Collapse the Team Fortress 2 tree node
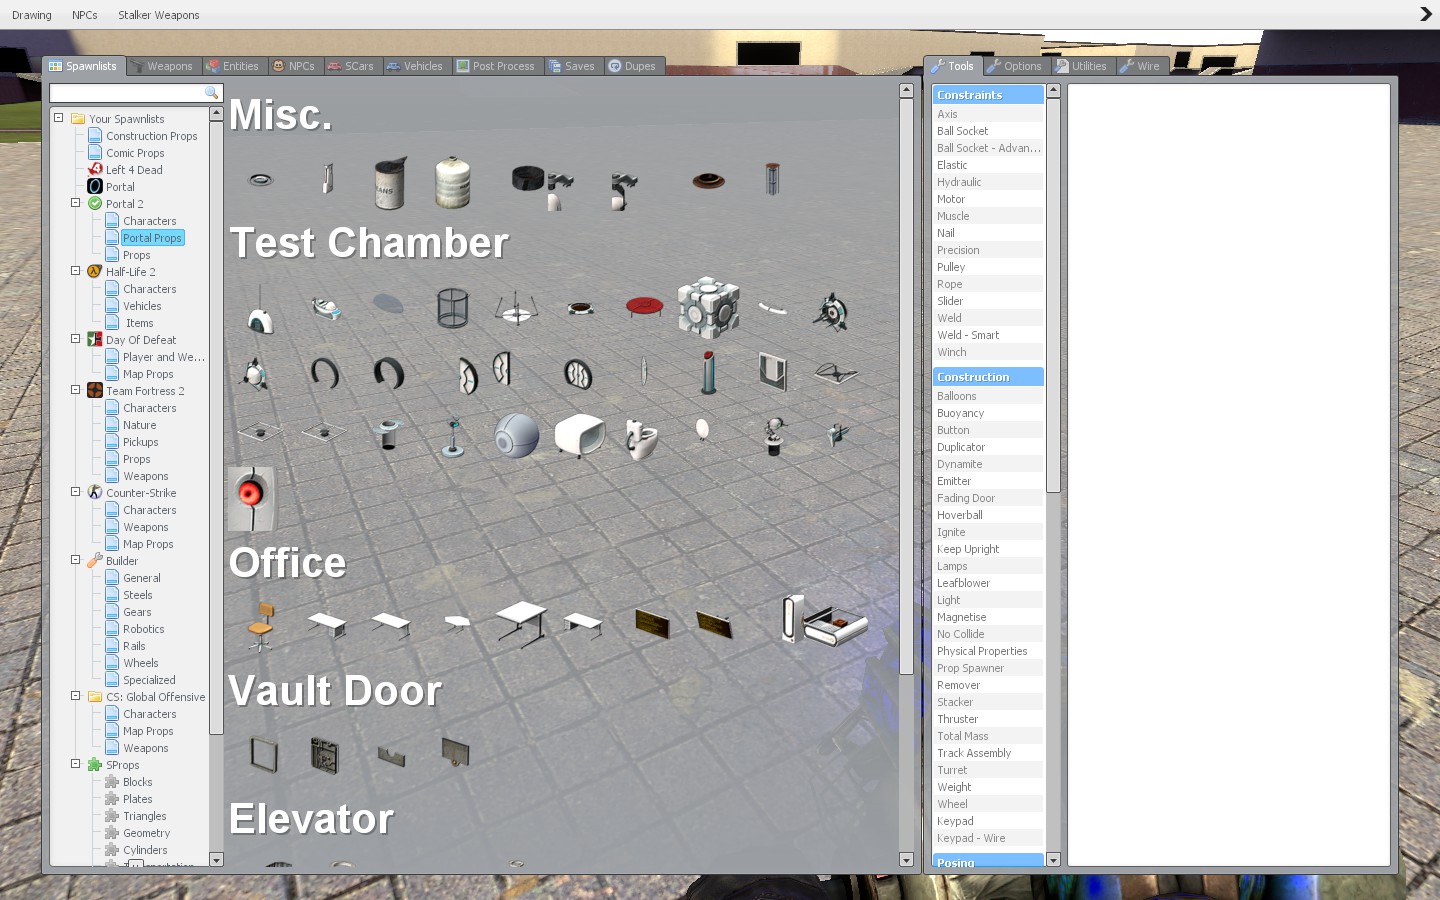This screenshot has width=1440, height=900. pos(76,390)
